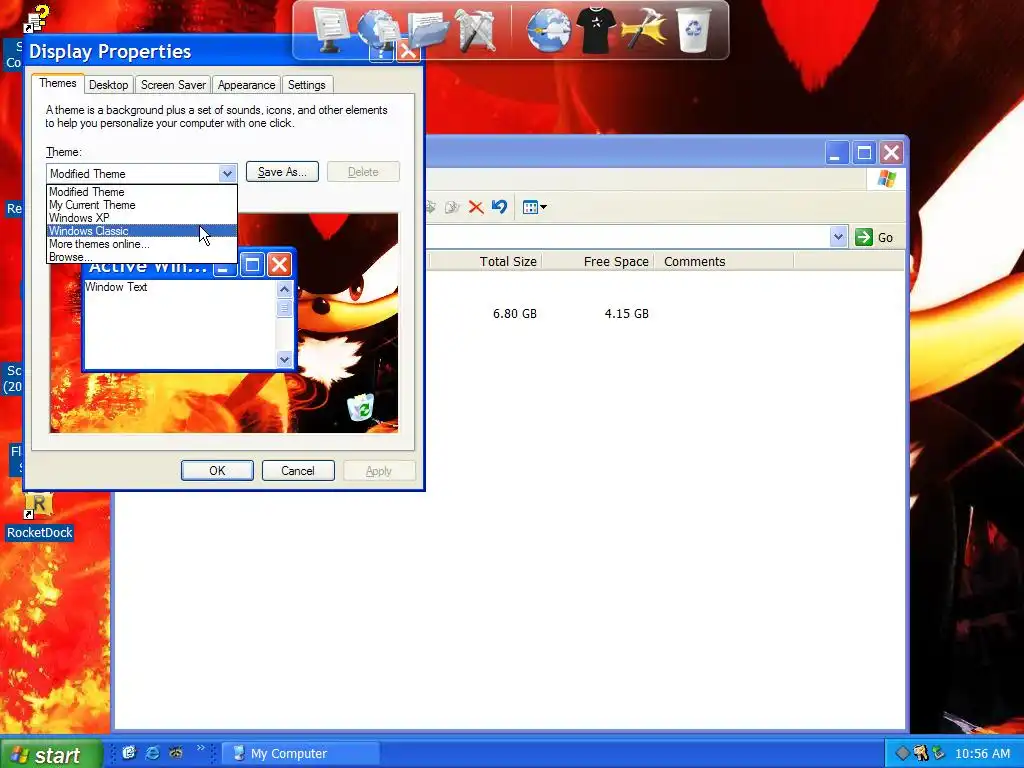Click the 4.15 GB free space value
This screenshot has width=1024, height=768.
[626, 313]
